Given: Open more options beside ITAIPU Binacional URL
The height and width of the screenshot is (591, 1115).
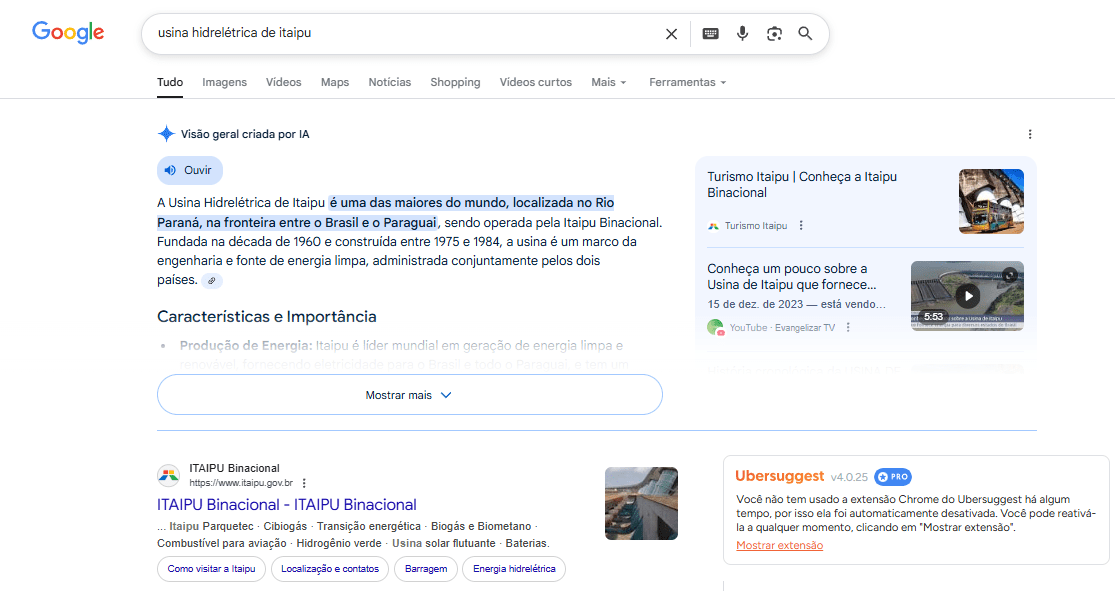Looking at the screenshot, I should 304,483.
